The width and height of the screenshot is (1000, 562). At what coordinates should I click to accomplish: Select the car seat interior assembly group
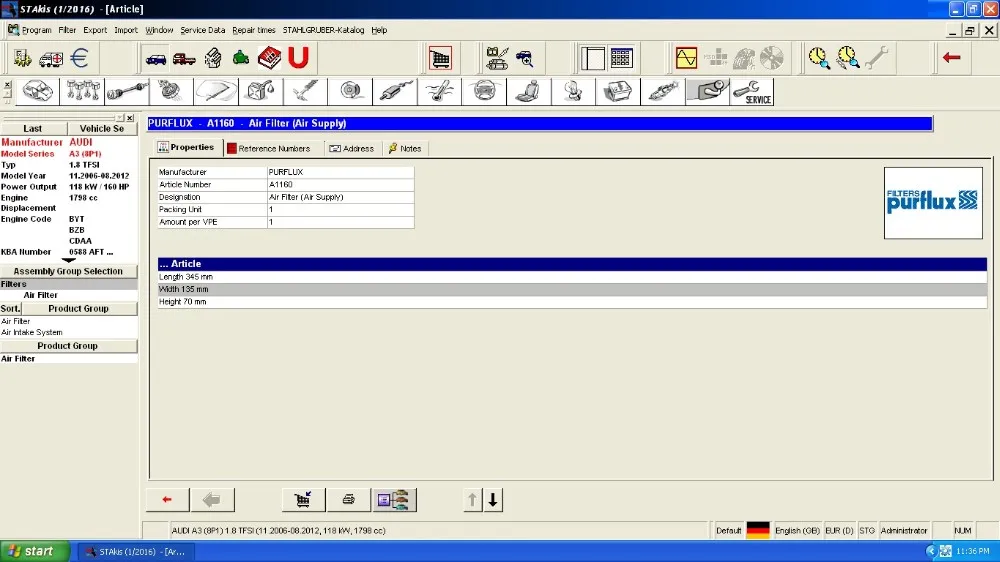coord(529,91)
